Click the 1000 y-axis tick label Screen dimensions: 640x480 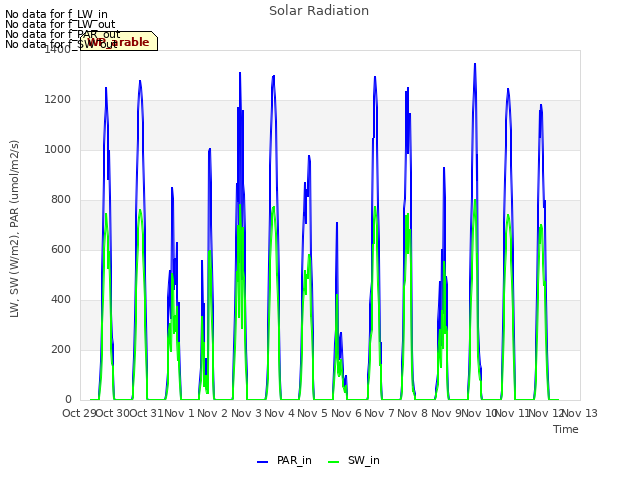58,149
